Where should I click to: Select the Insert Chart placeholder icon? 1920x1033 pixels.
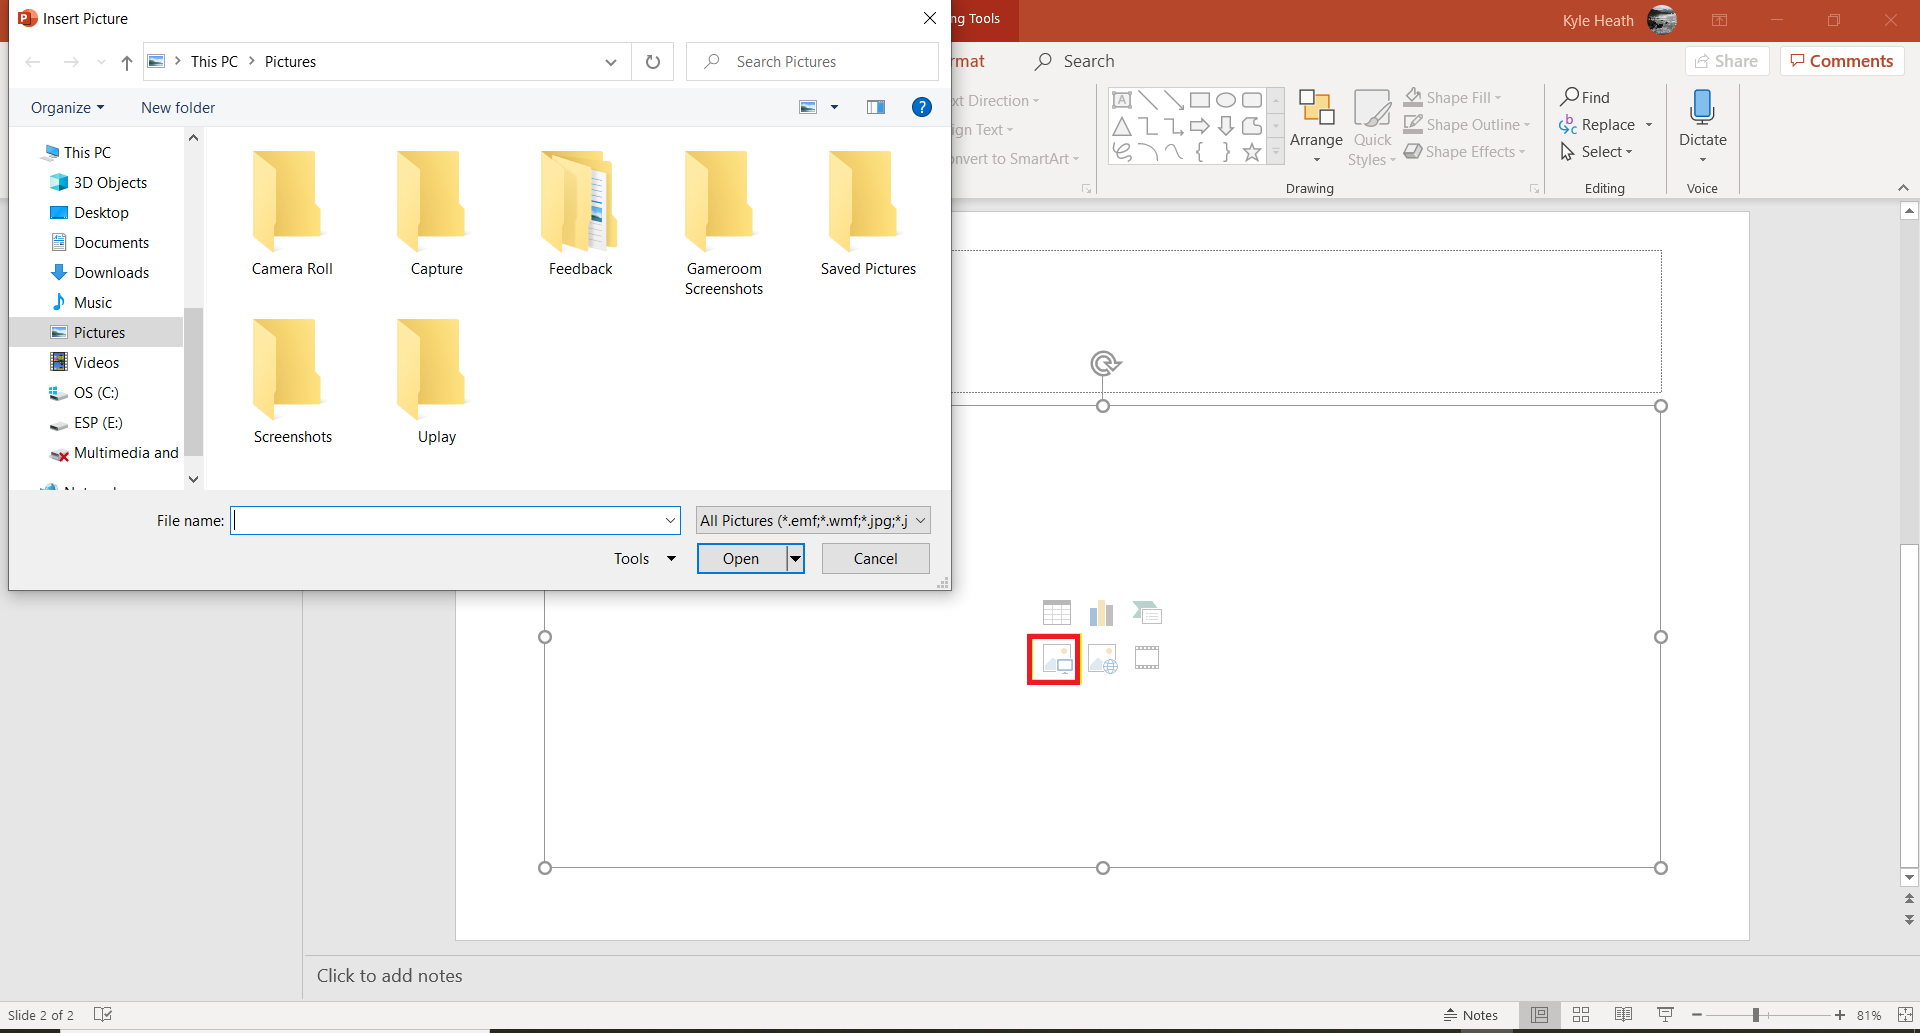click(1101, 611)
